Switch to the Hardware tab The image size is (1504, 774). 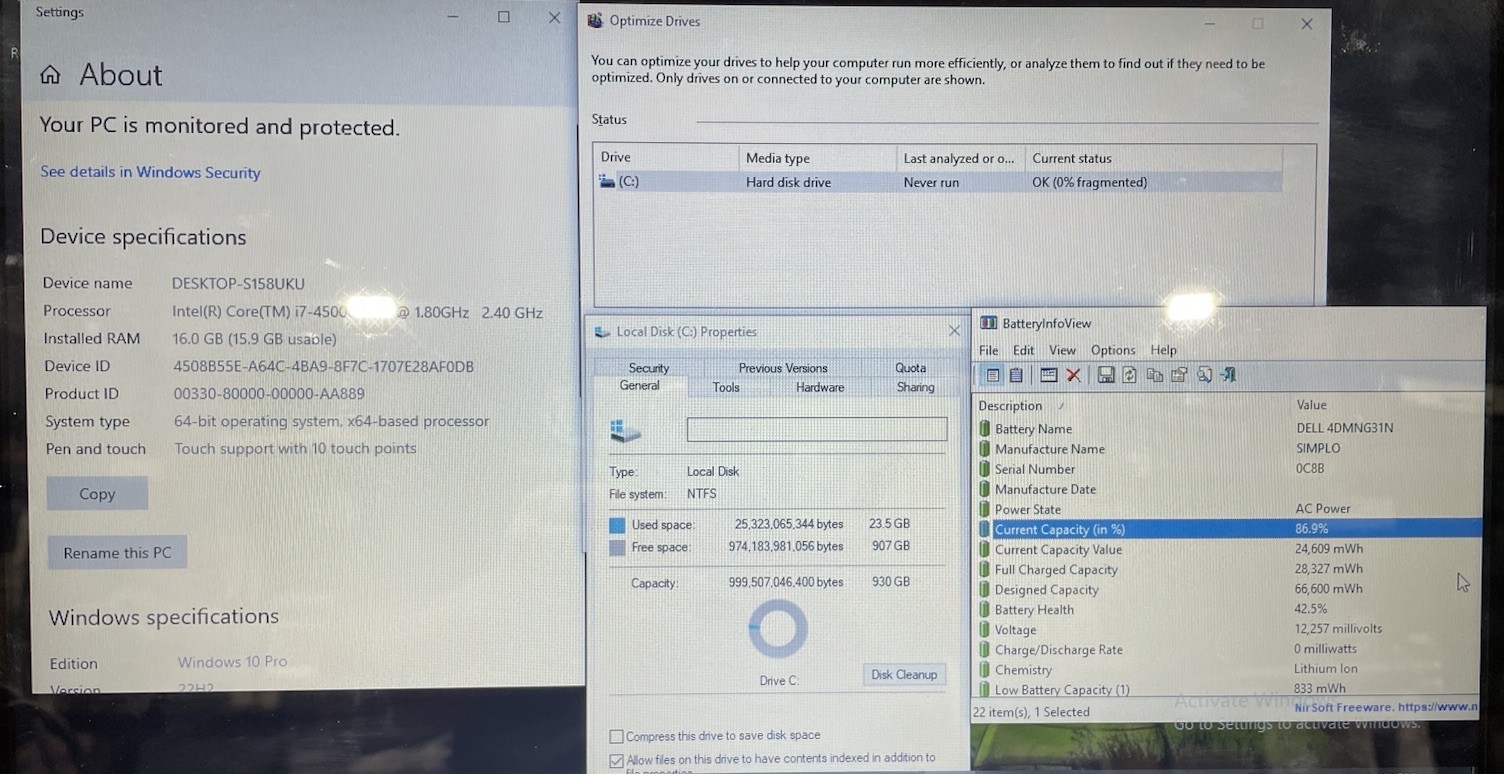coord(820,387)
